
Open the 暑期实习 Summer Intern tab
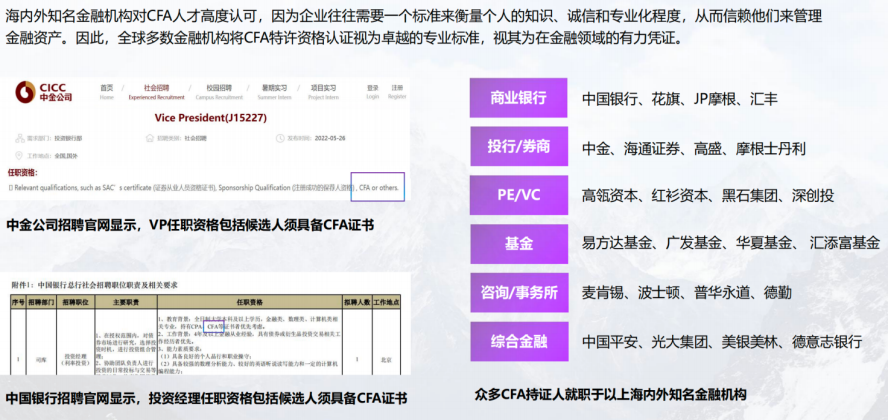click(274, 92)
